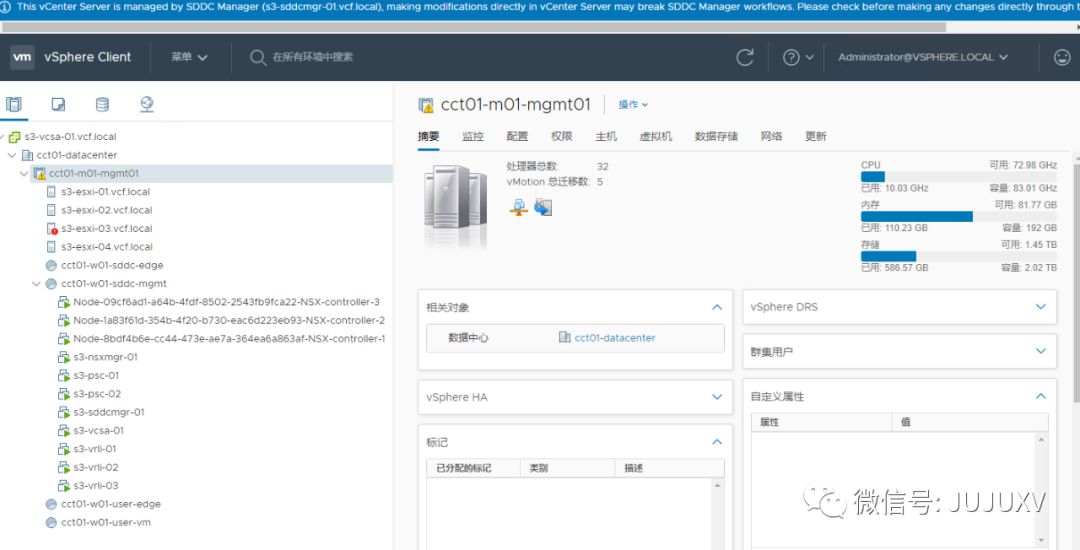Click VM icon next to s3-nsxmgr-01
This screenshot has height=550, width=1080.
(63, 357)
